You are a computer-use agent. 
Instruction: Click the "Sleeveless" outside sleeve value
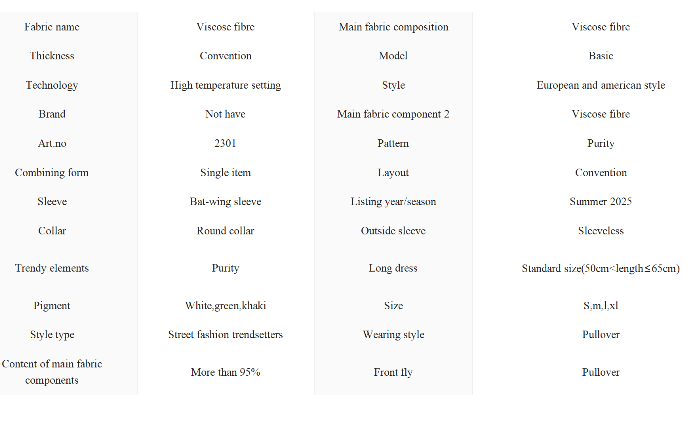tap(600, 230)
